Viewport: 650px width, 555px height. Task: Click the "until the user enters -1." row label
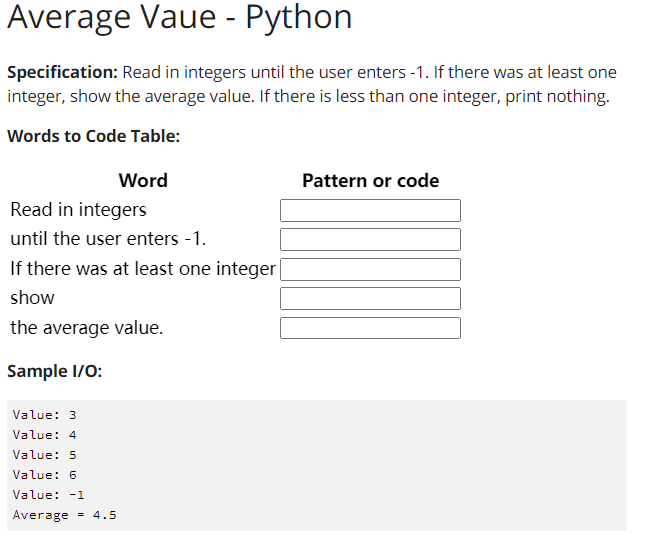[108, 239]
